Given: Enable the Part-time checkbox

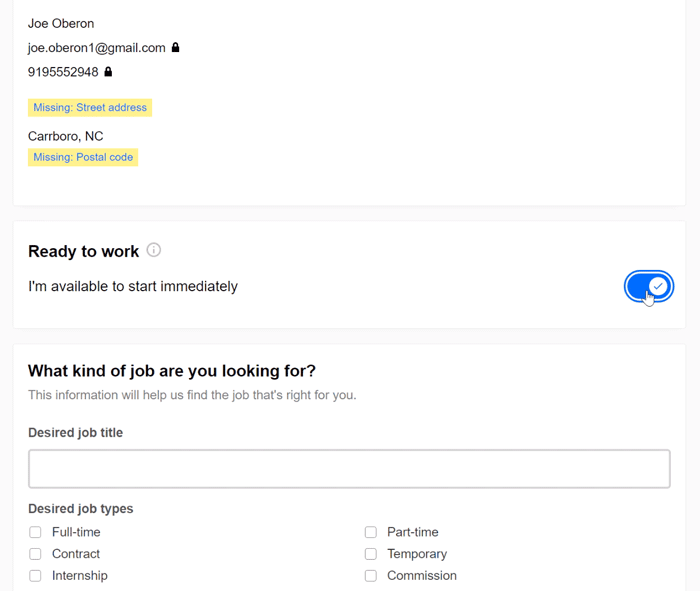Looking at the screenshot, I should click(x=370, y=532).
